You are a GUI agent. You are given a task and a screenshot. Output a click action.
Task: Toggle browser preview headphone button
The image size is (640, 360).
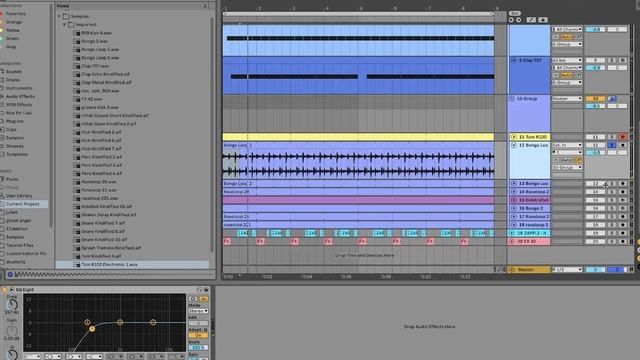pos(10,274)
